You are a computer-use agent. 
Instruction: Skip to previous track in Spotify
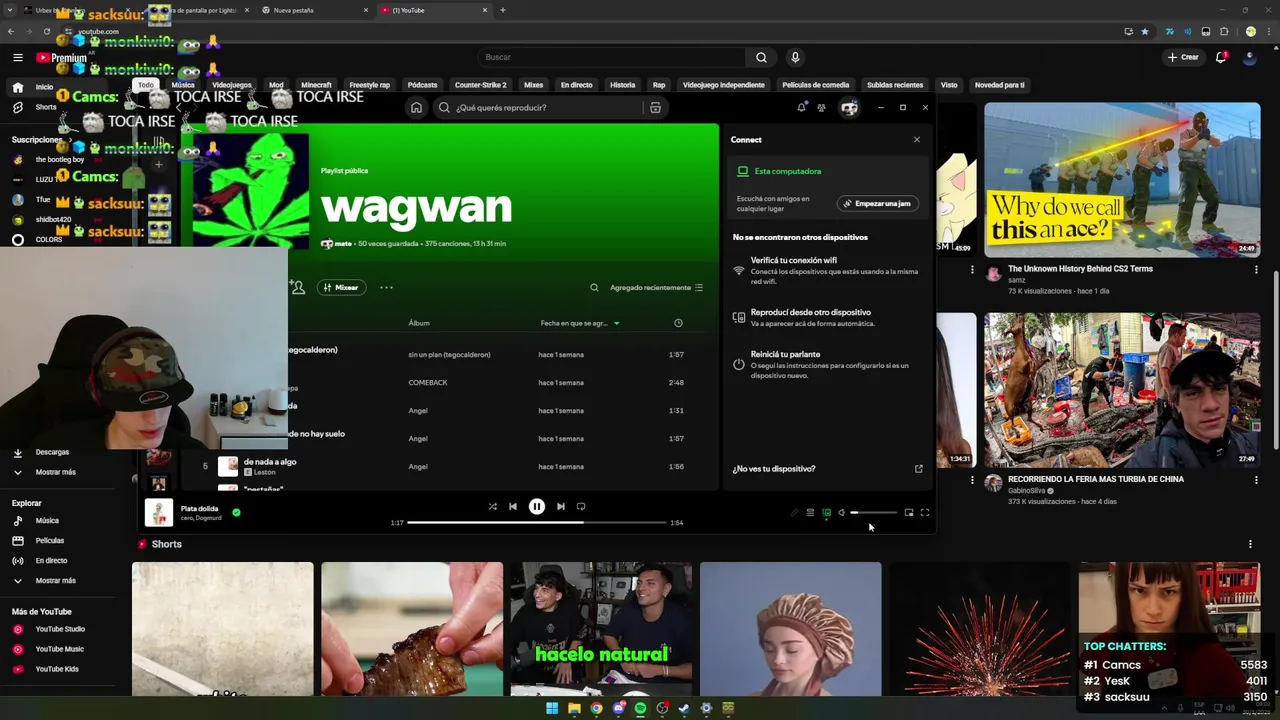point(513,507)
